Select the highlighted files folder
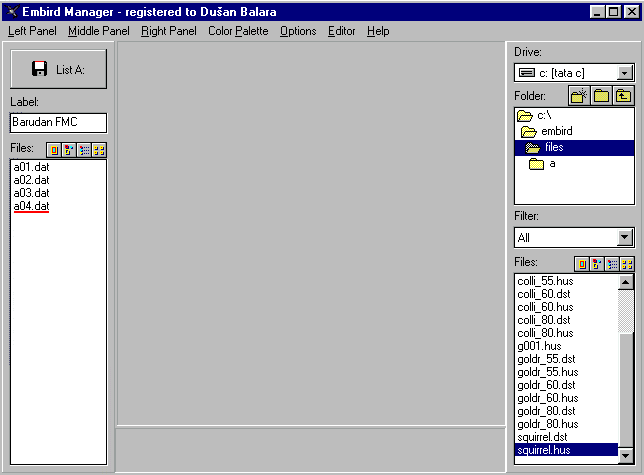The image size is (644, 475). (574, 147)
